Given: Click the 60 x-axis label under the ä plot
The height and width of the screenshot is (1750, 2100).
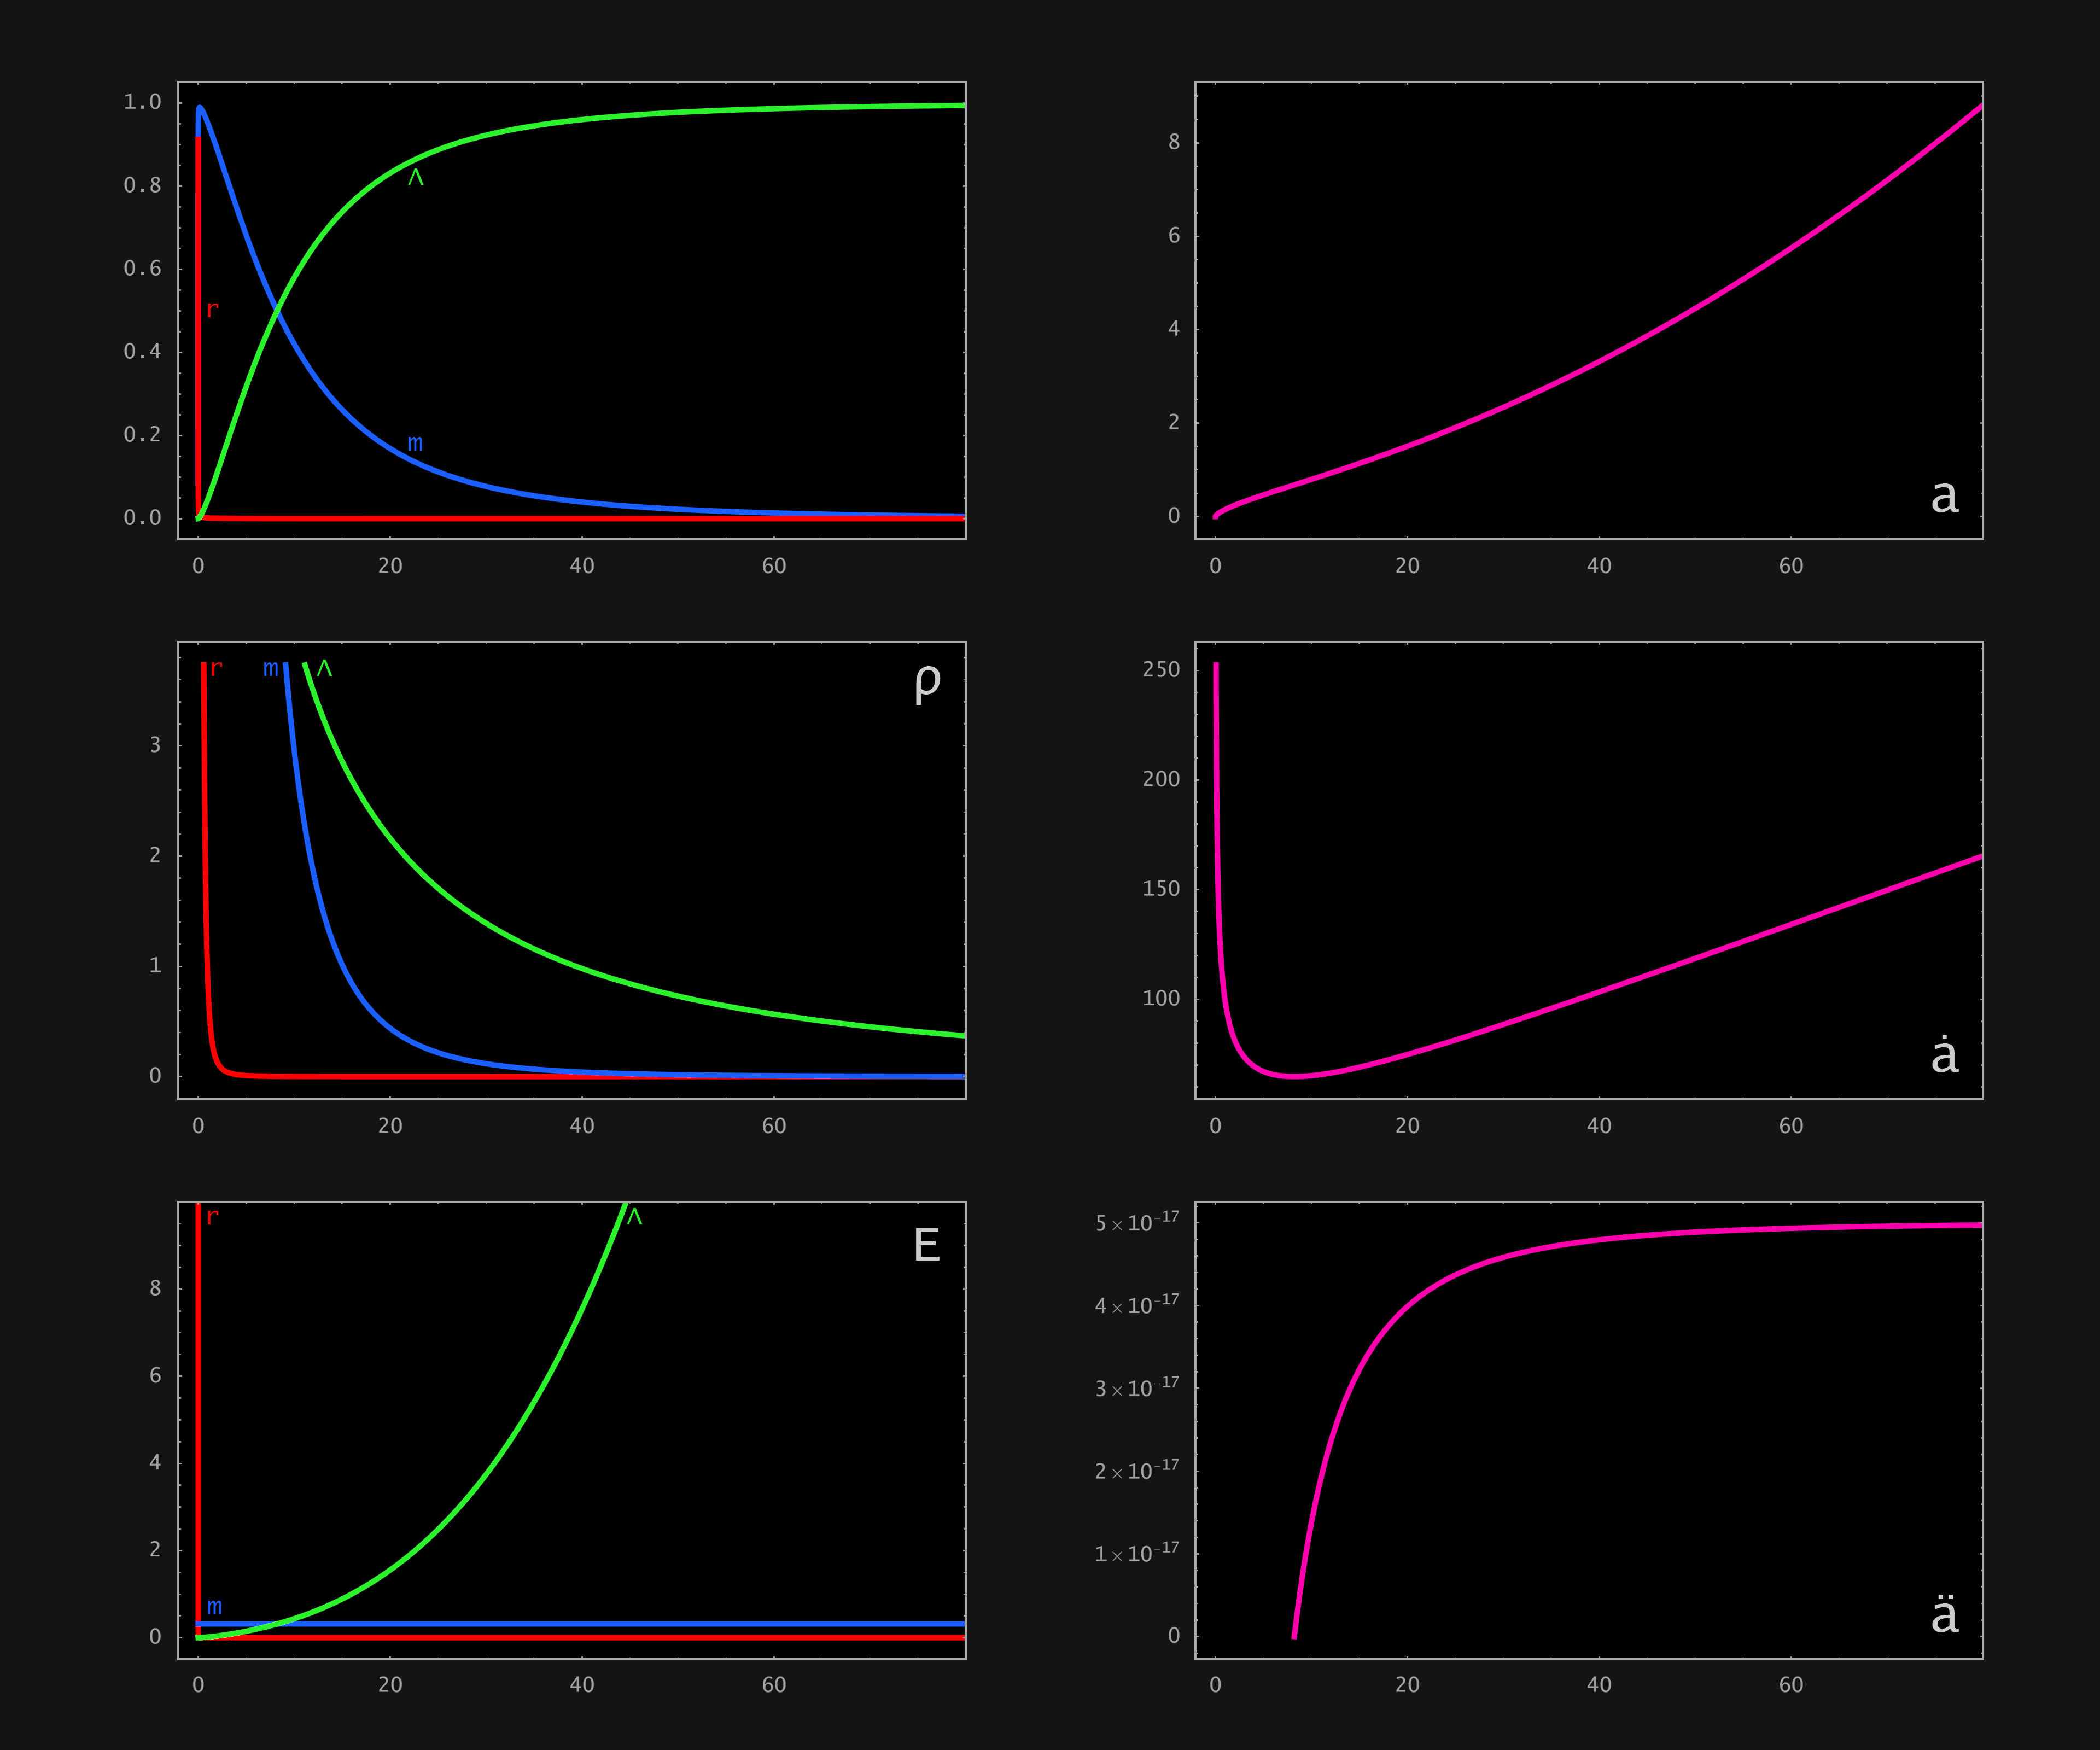Looking at the screenshot, I should click(1790, 1685).
